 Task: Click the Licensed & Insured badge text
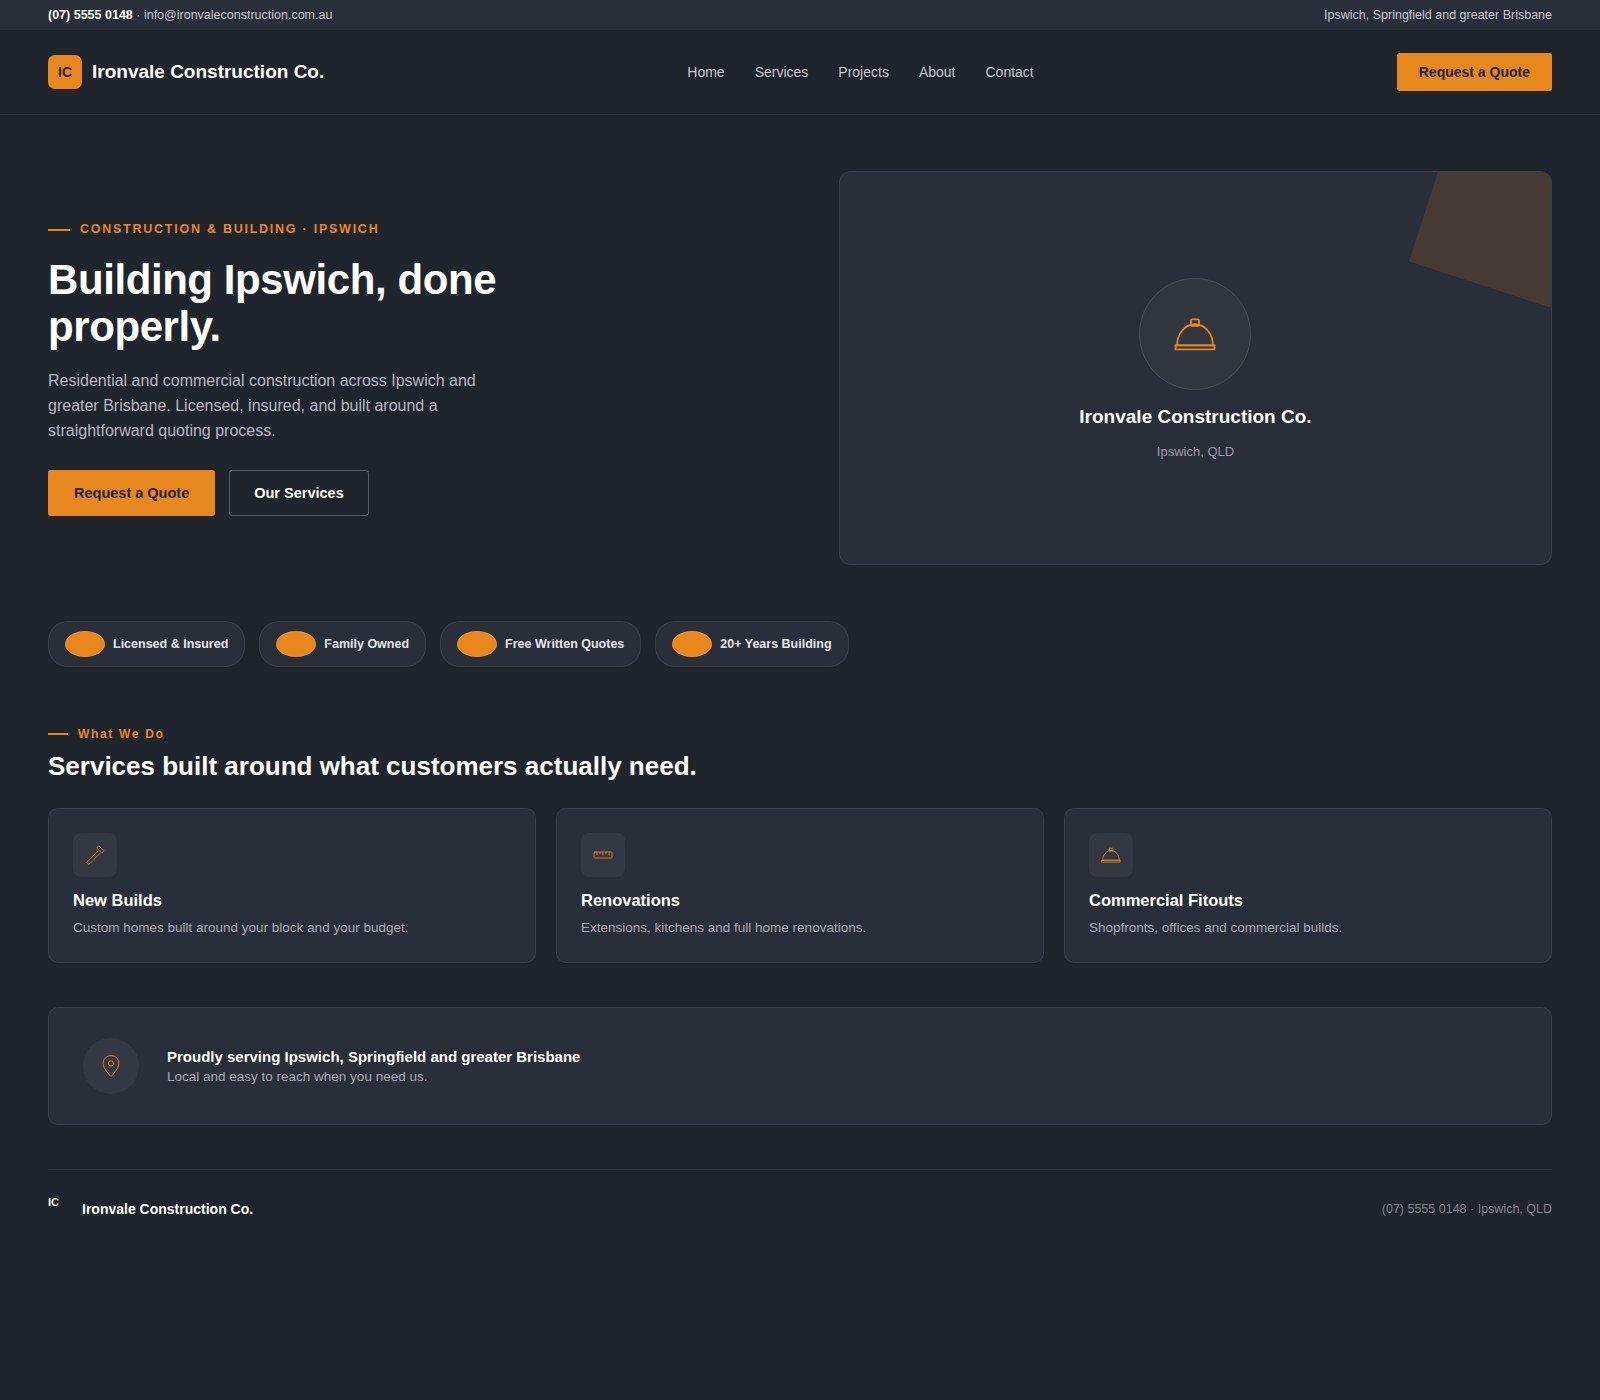point(170,644)
